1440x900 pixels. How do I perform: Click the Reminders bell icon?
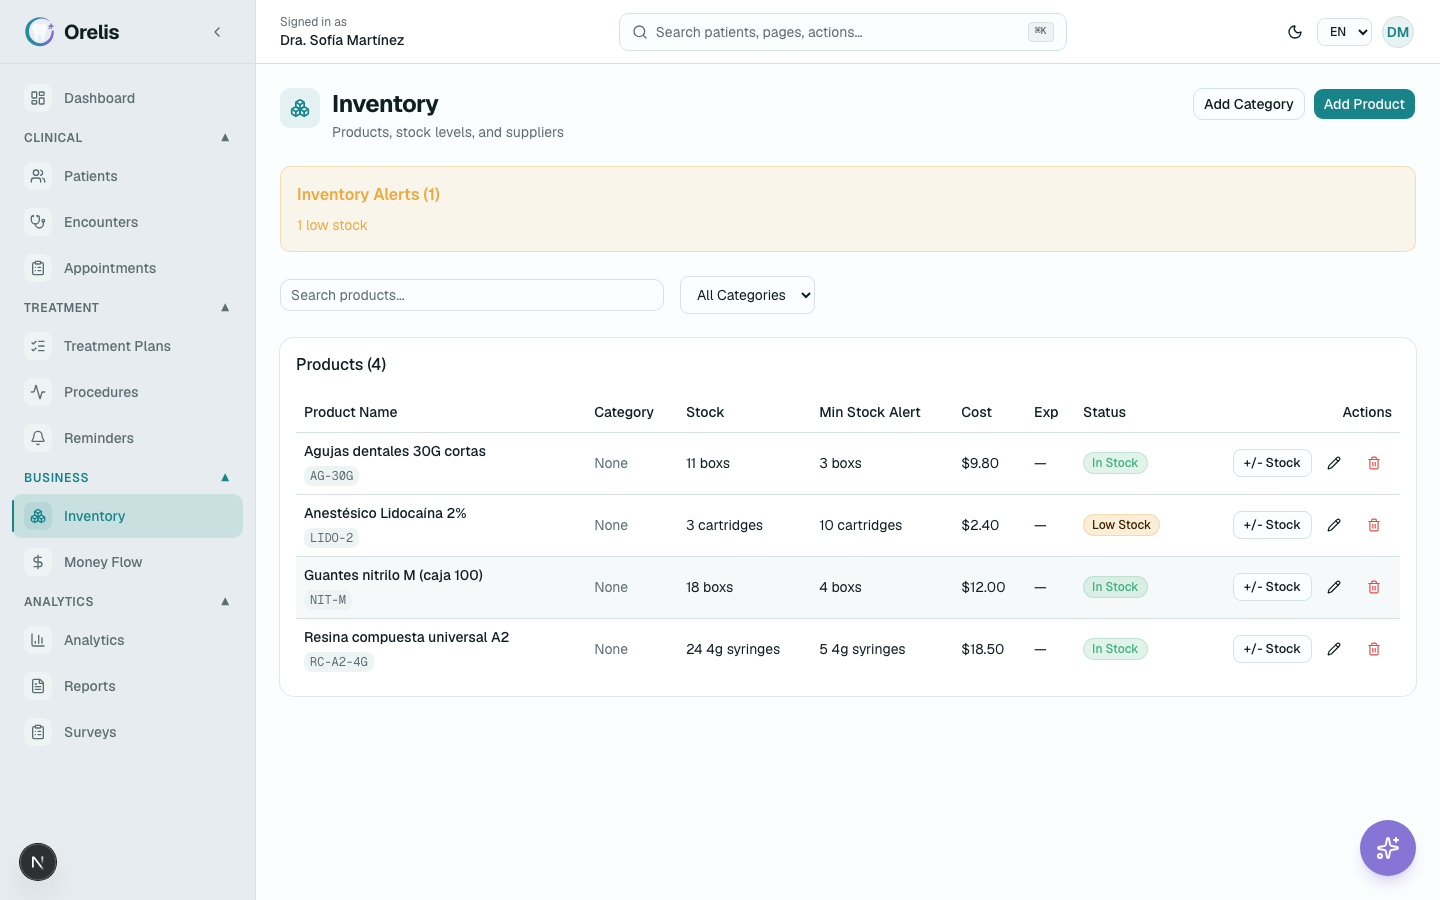(38, 438)
